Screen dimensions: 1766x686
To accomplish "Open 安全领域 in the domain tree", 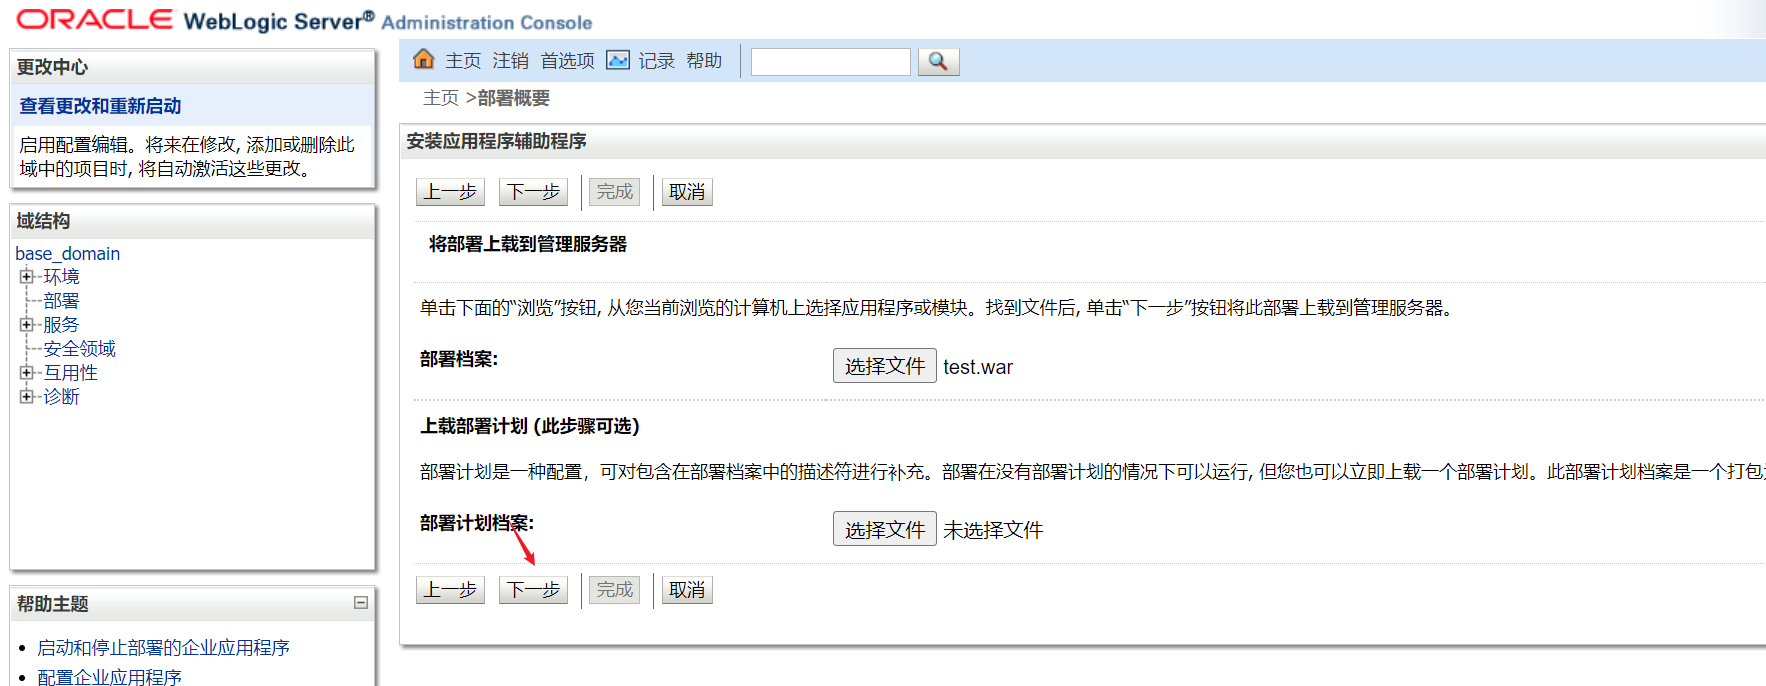I will tap(79, 349).
